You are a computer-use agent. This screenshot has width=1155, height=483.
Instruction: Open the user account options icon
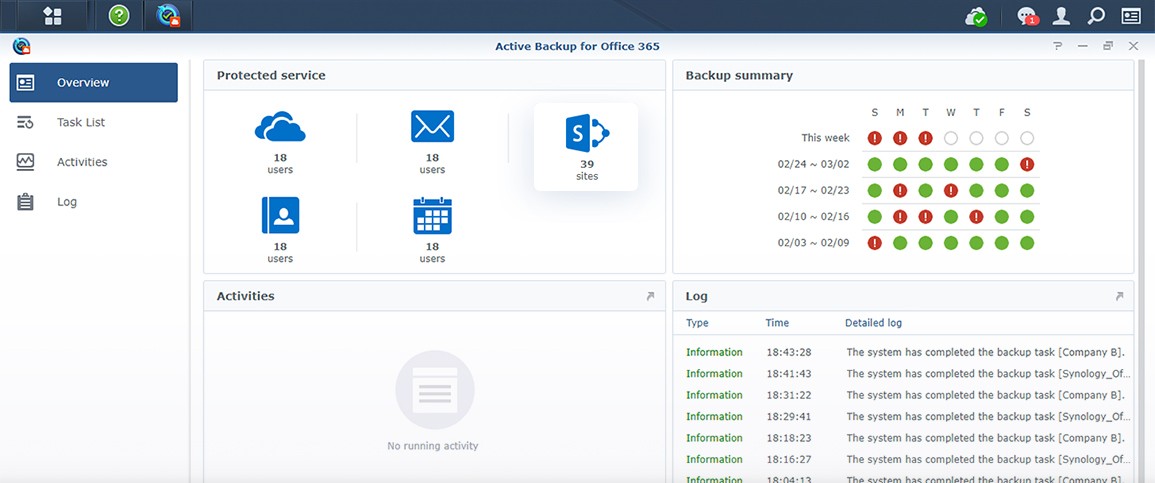(1061, 15)
